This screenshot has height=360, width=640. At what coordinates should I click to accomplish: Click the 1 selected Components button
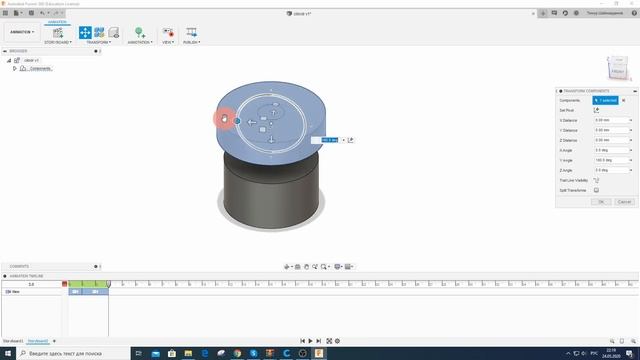pyautogui.click(x=605, y=100)
